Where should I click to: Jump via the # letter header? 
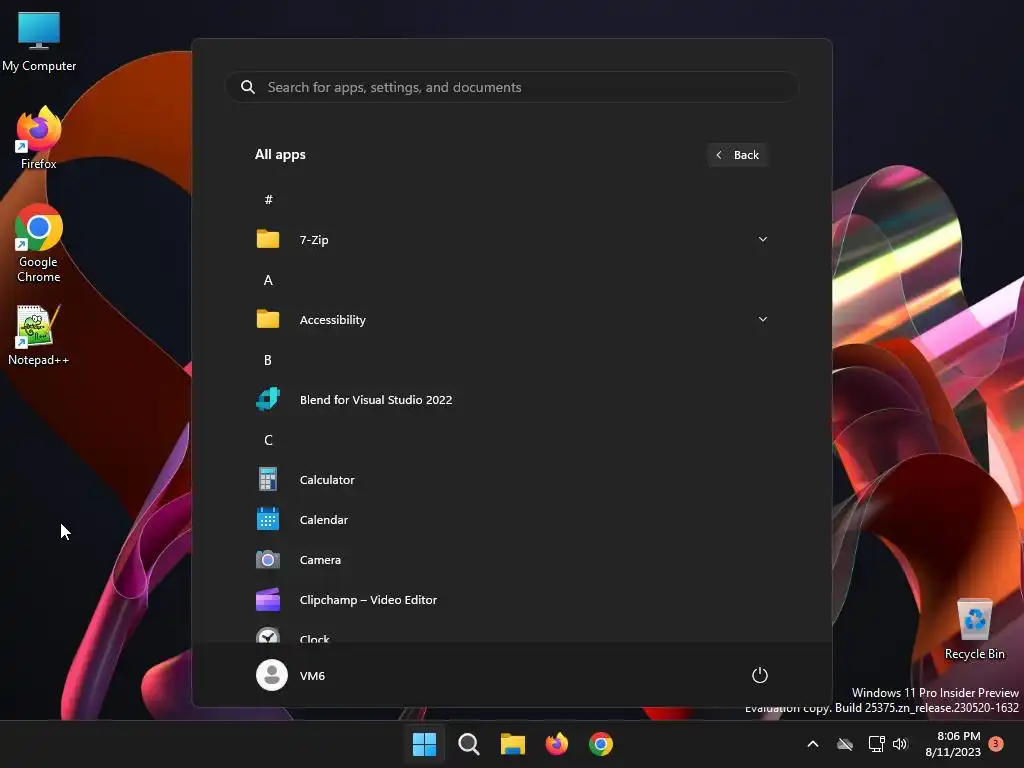(x=268, y=199)
